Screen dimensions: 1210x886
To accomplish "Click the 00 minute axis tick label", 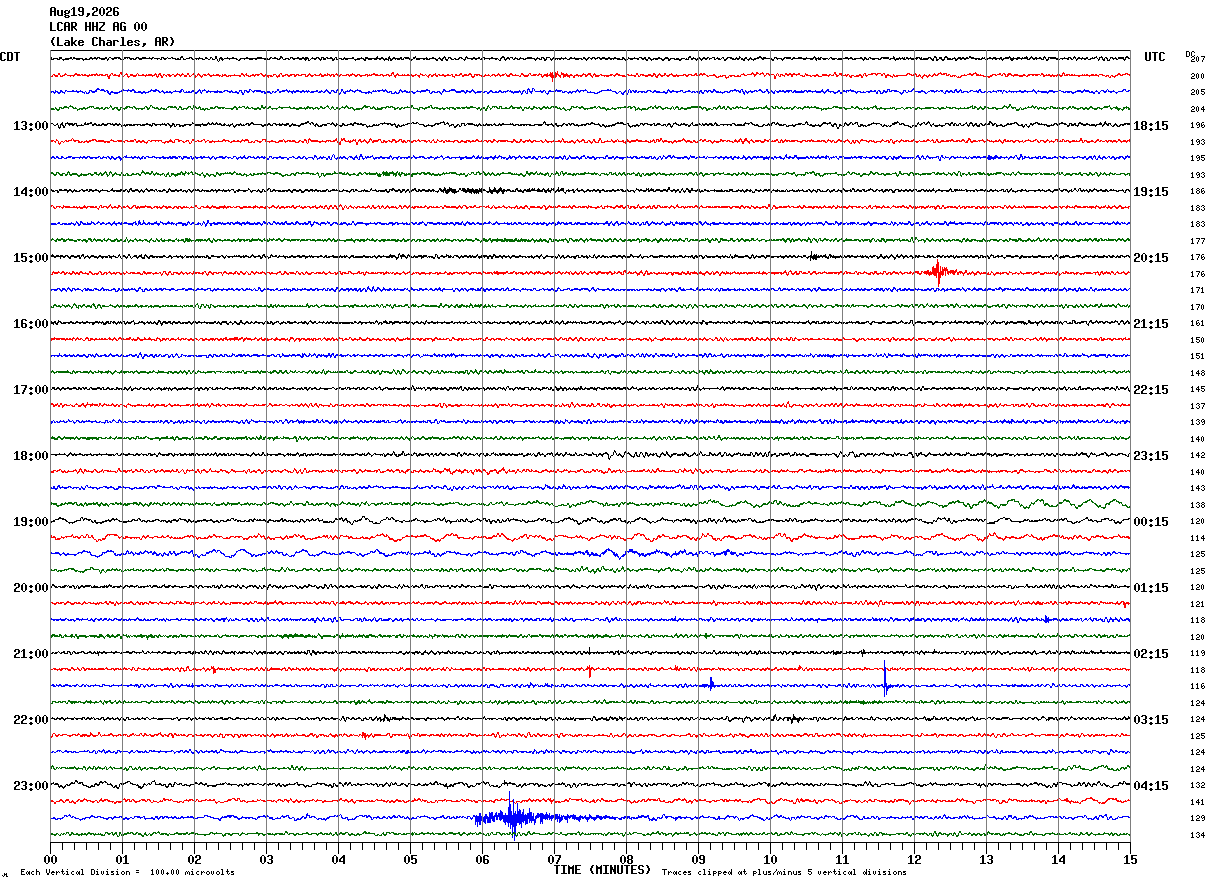I will click(50, 858).
